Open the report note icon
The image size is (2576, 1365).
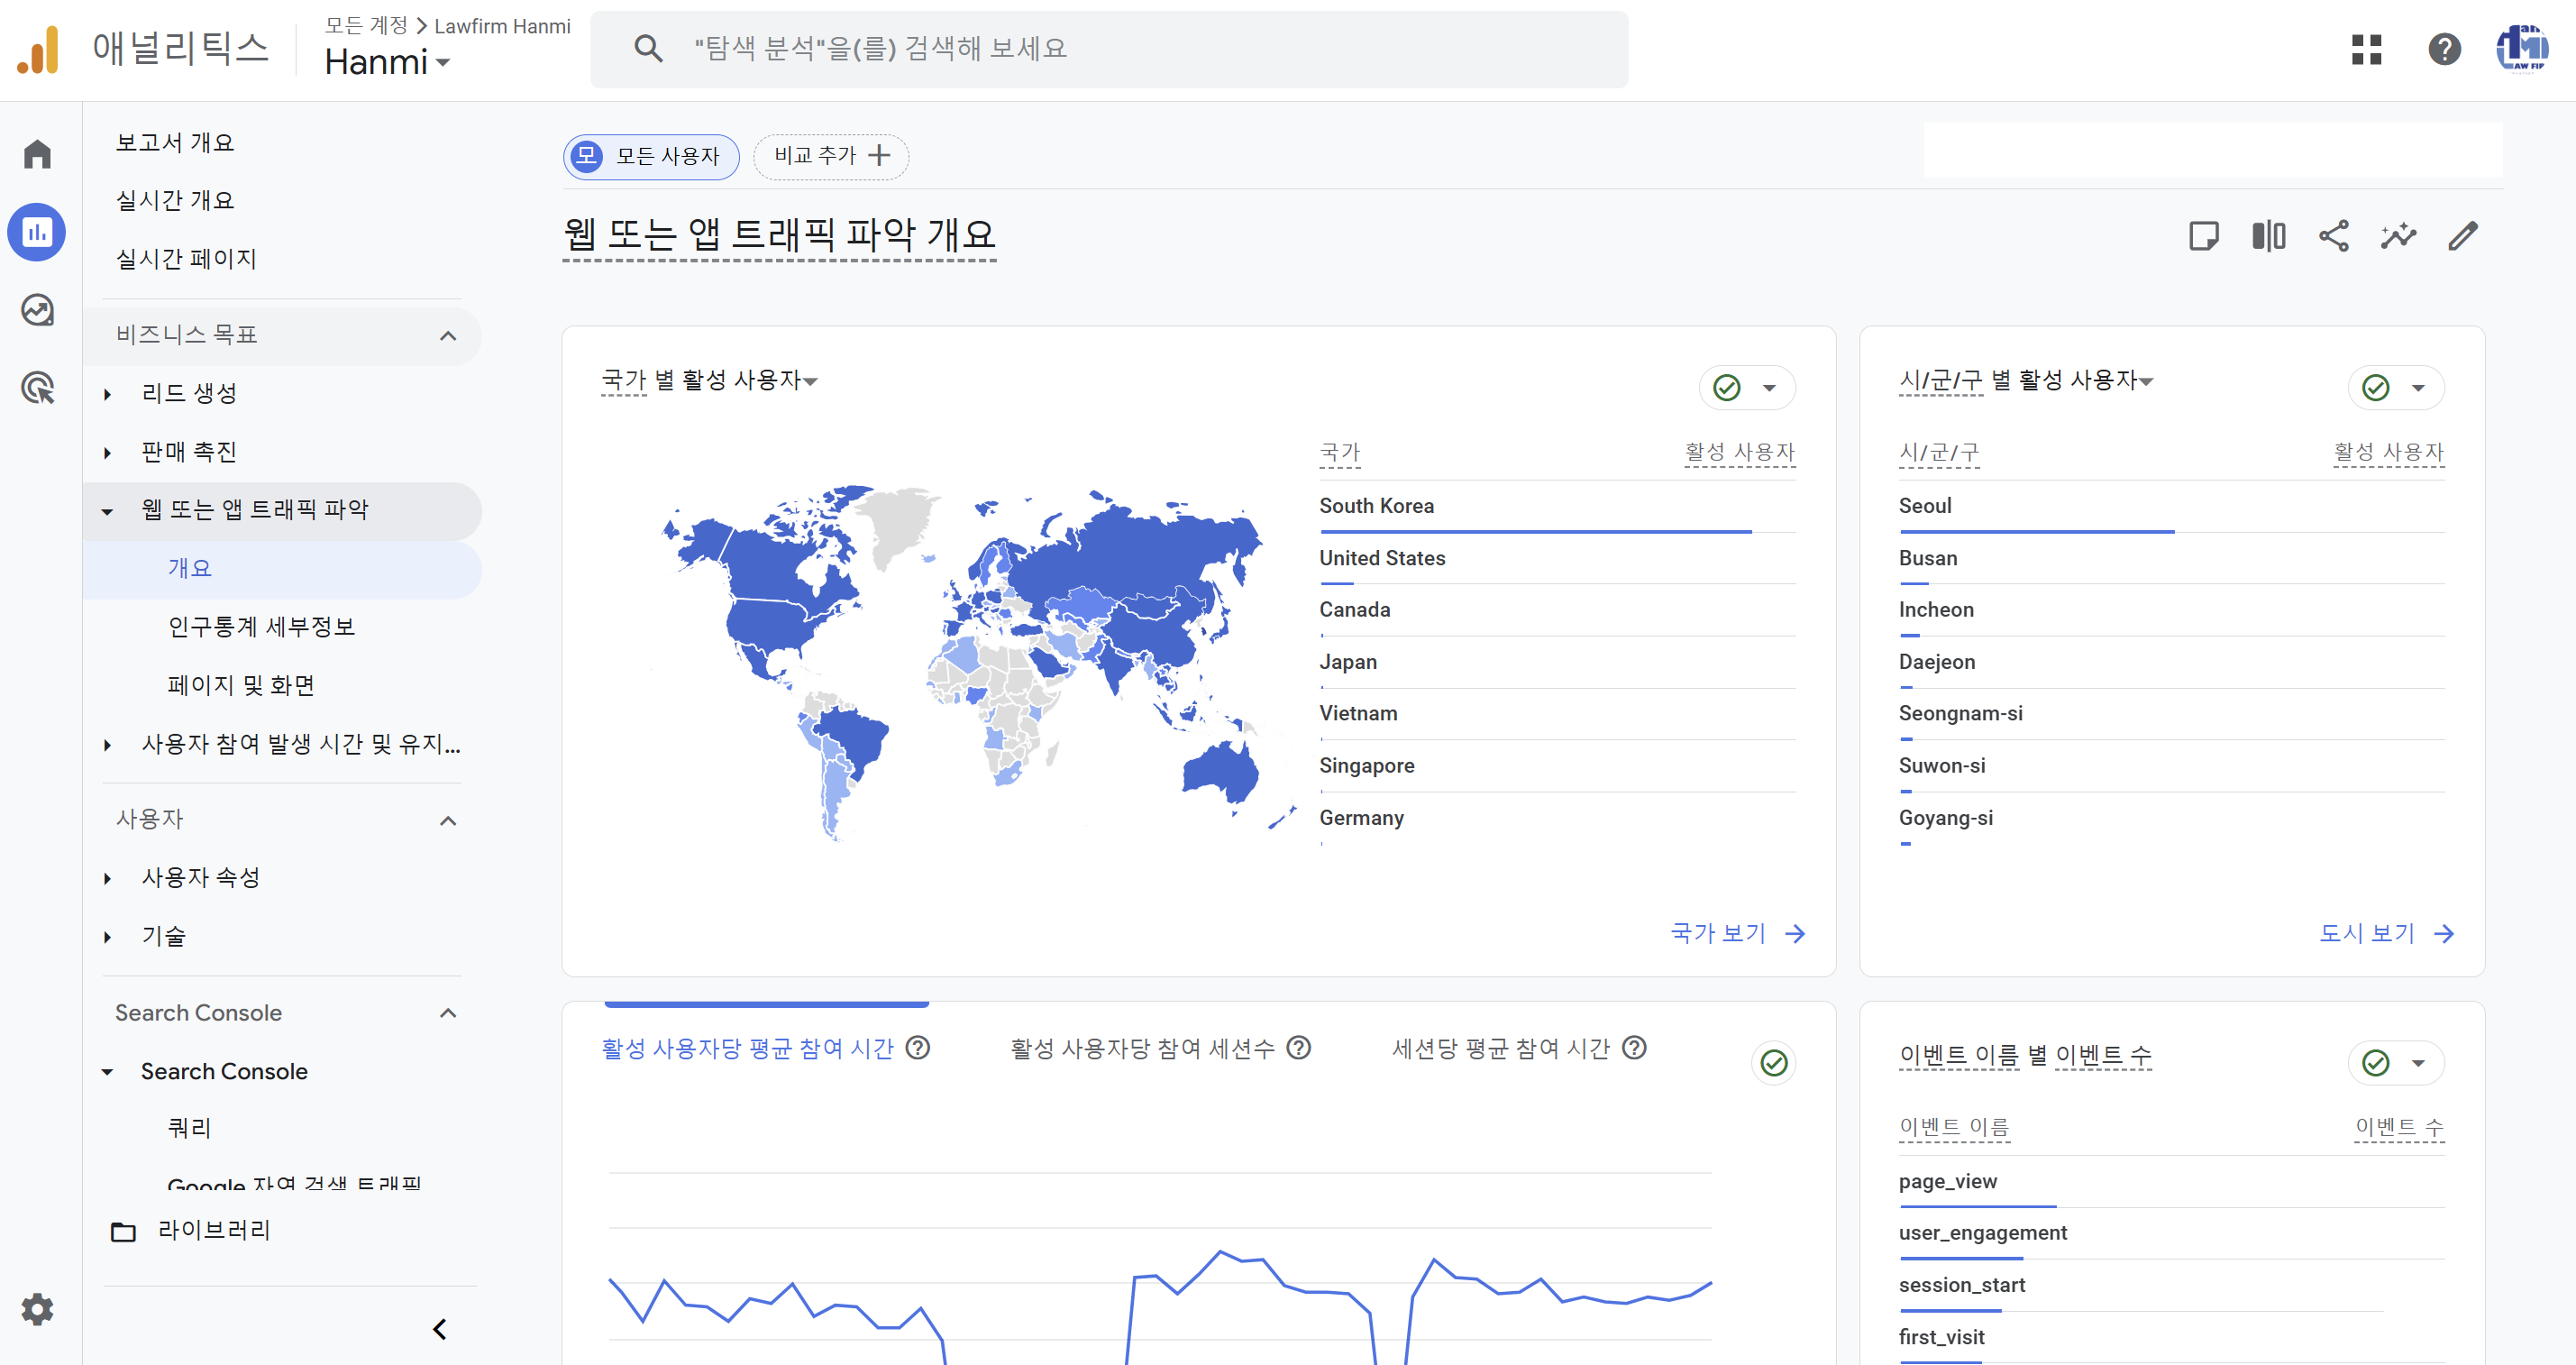click(2204, 236)
